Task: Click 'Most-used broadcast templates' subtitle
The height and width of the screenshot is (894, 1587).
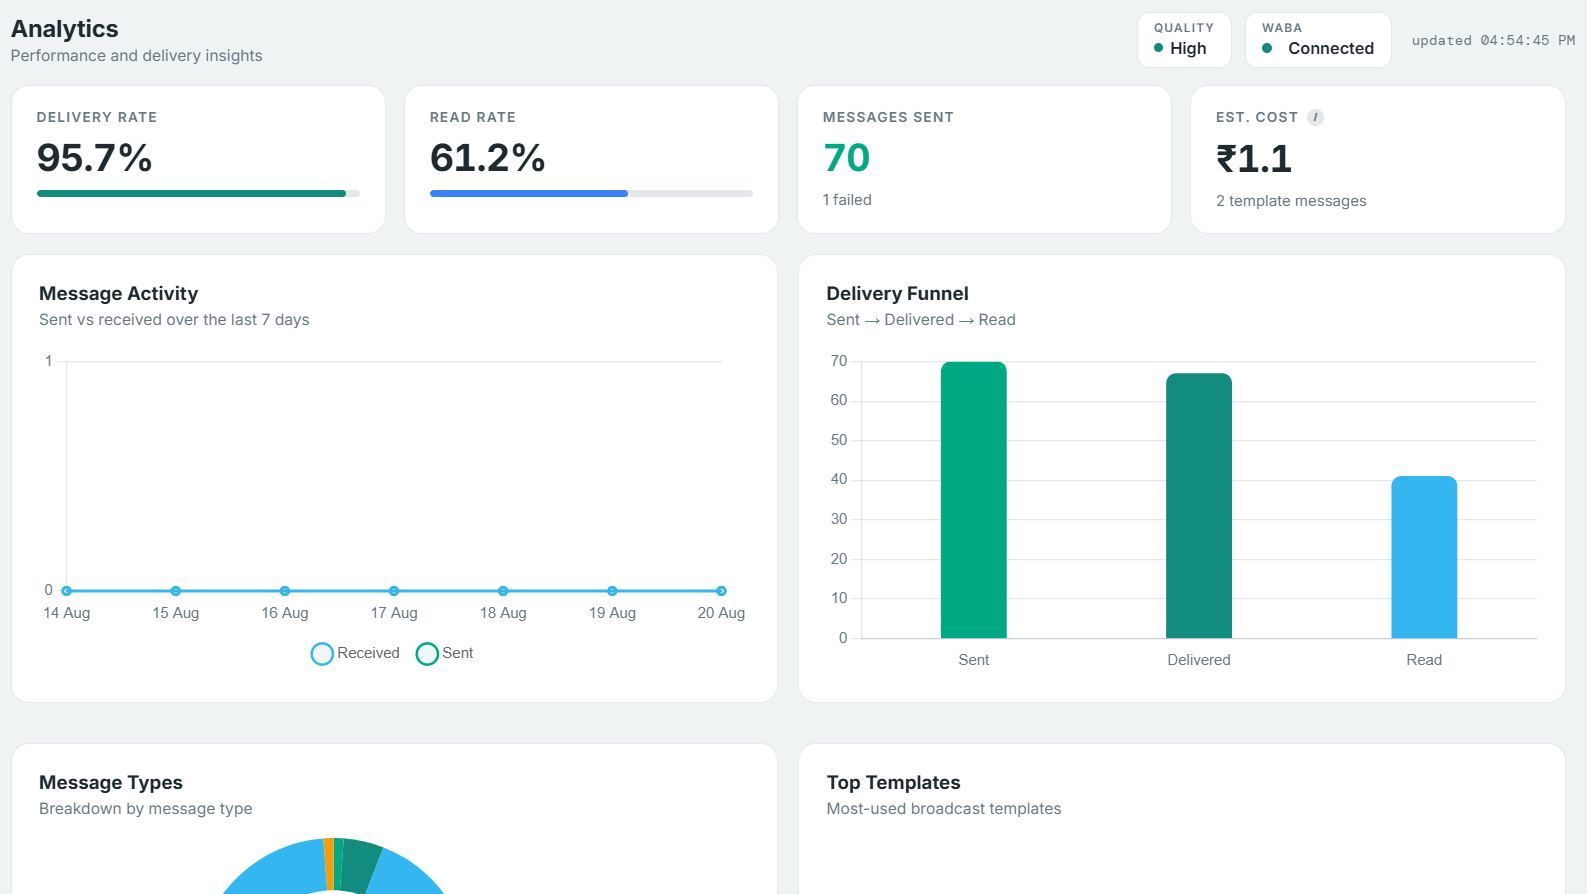Action: point(944,809)
